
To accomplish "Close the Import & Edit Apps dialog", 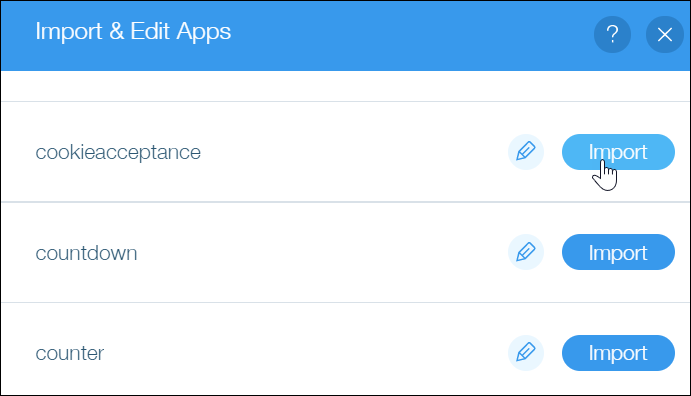I will click(x=665, y=34).
